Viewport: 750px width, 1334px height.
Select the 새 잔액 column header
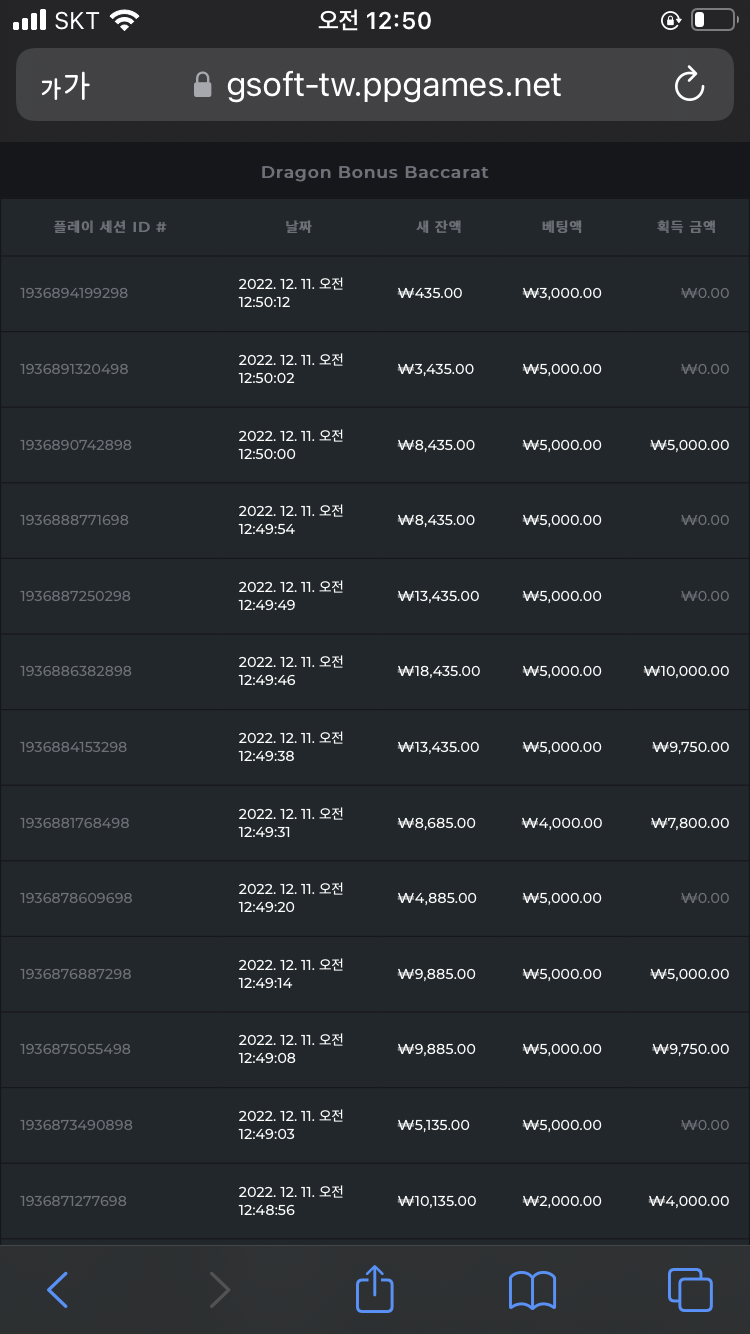pyautogui.click(x=439, y=227)
